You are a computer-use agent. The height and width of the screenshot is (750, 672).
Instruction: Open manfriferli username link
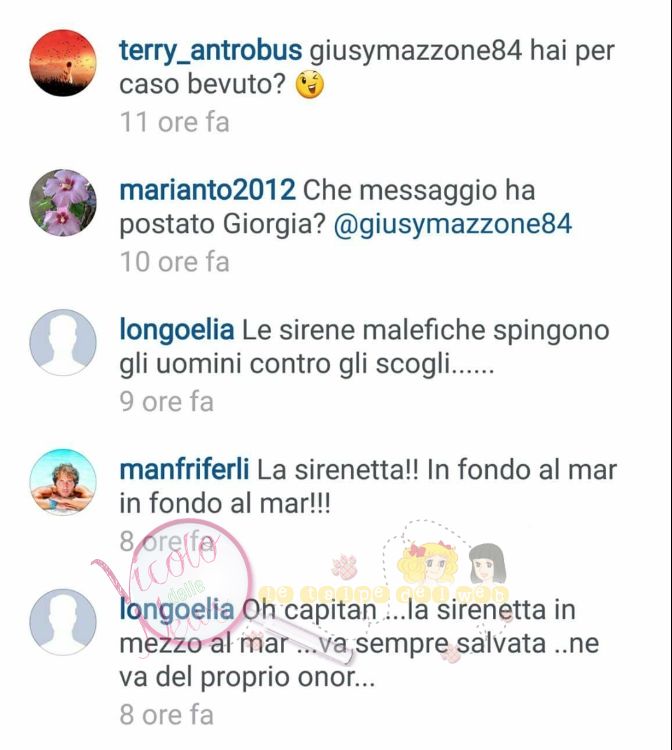[184, 469]
